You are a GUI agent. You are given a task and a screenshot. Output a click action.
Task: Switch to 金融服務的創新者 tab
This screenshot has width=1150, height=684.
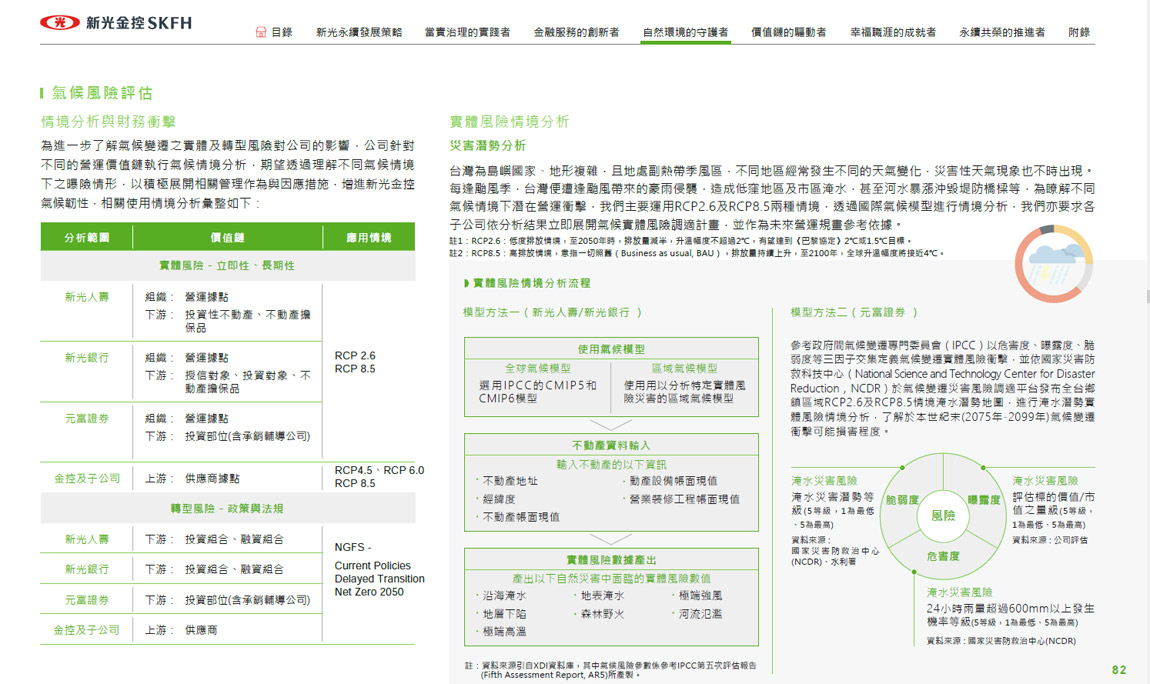[x=576, y=32]
